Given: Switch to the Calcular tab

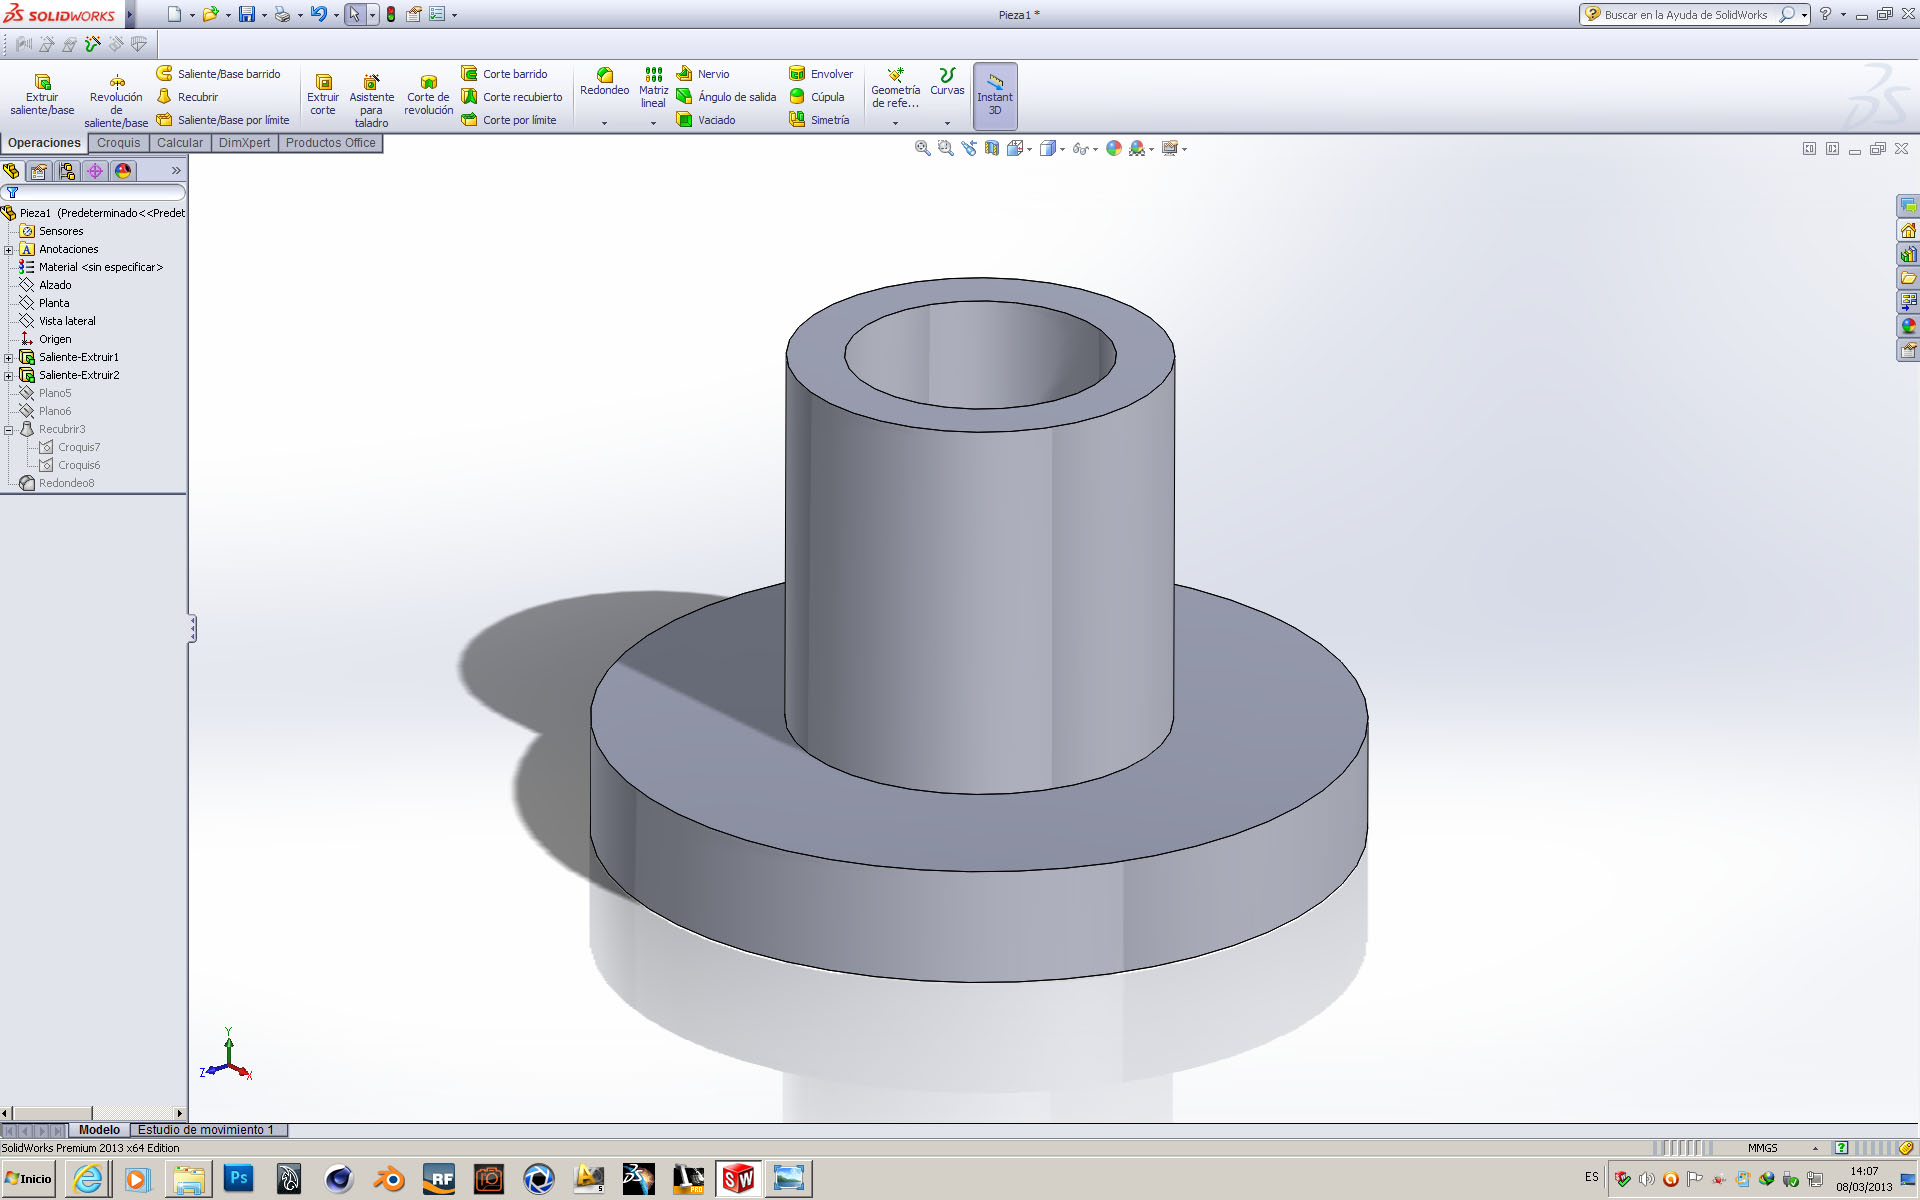Looking at the screenshot, I should point(179,143).
